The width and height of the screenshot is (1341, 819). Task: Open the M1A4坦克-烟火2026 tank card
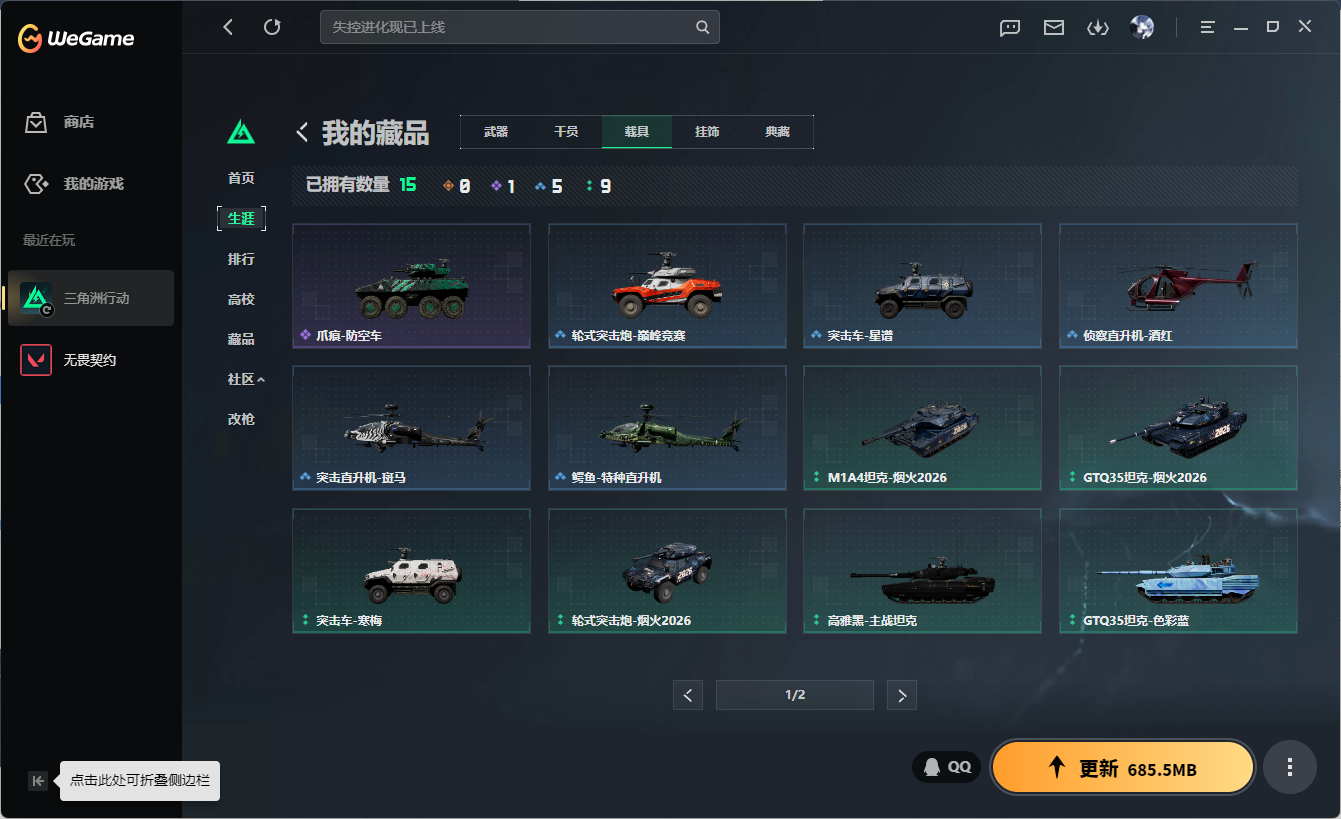pyautogui.click(x=922, y=428)
